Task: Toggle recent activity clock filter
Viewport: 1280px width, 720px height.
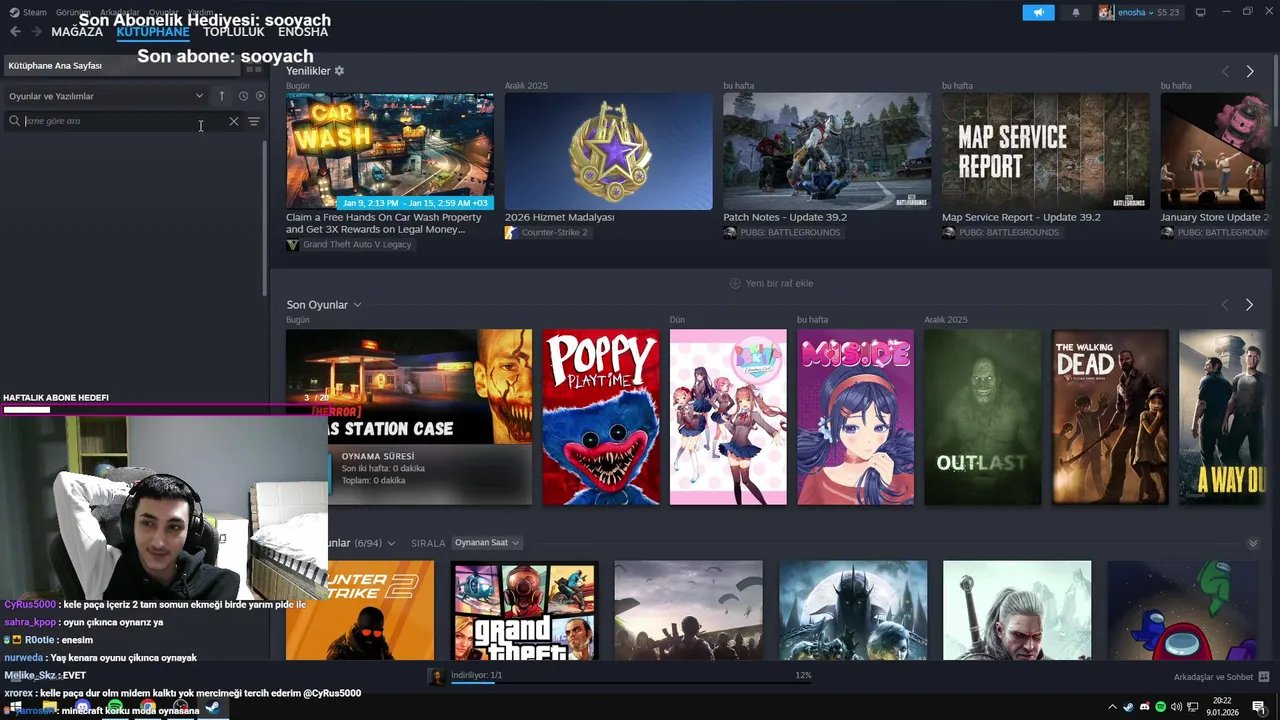Action: click(243, 96)
